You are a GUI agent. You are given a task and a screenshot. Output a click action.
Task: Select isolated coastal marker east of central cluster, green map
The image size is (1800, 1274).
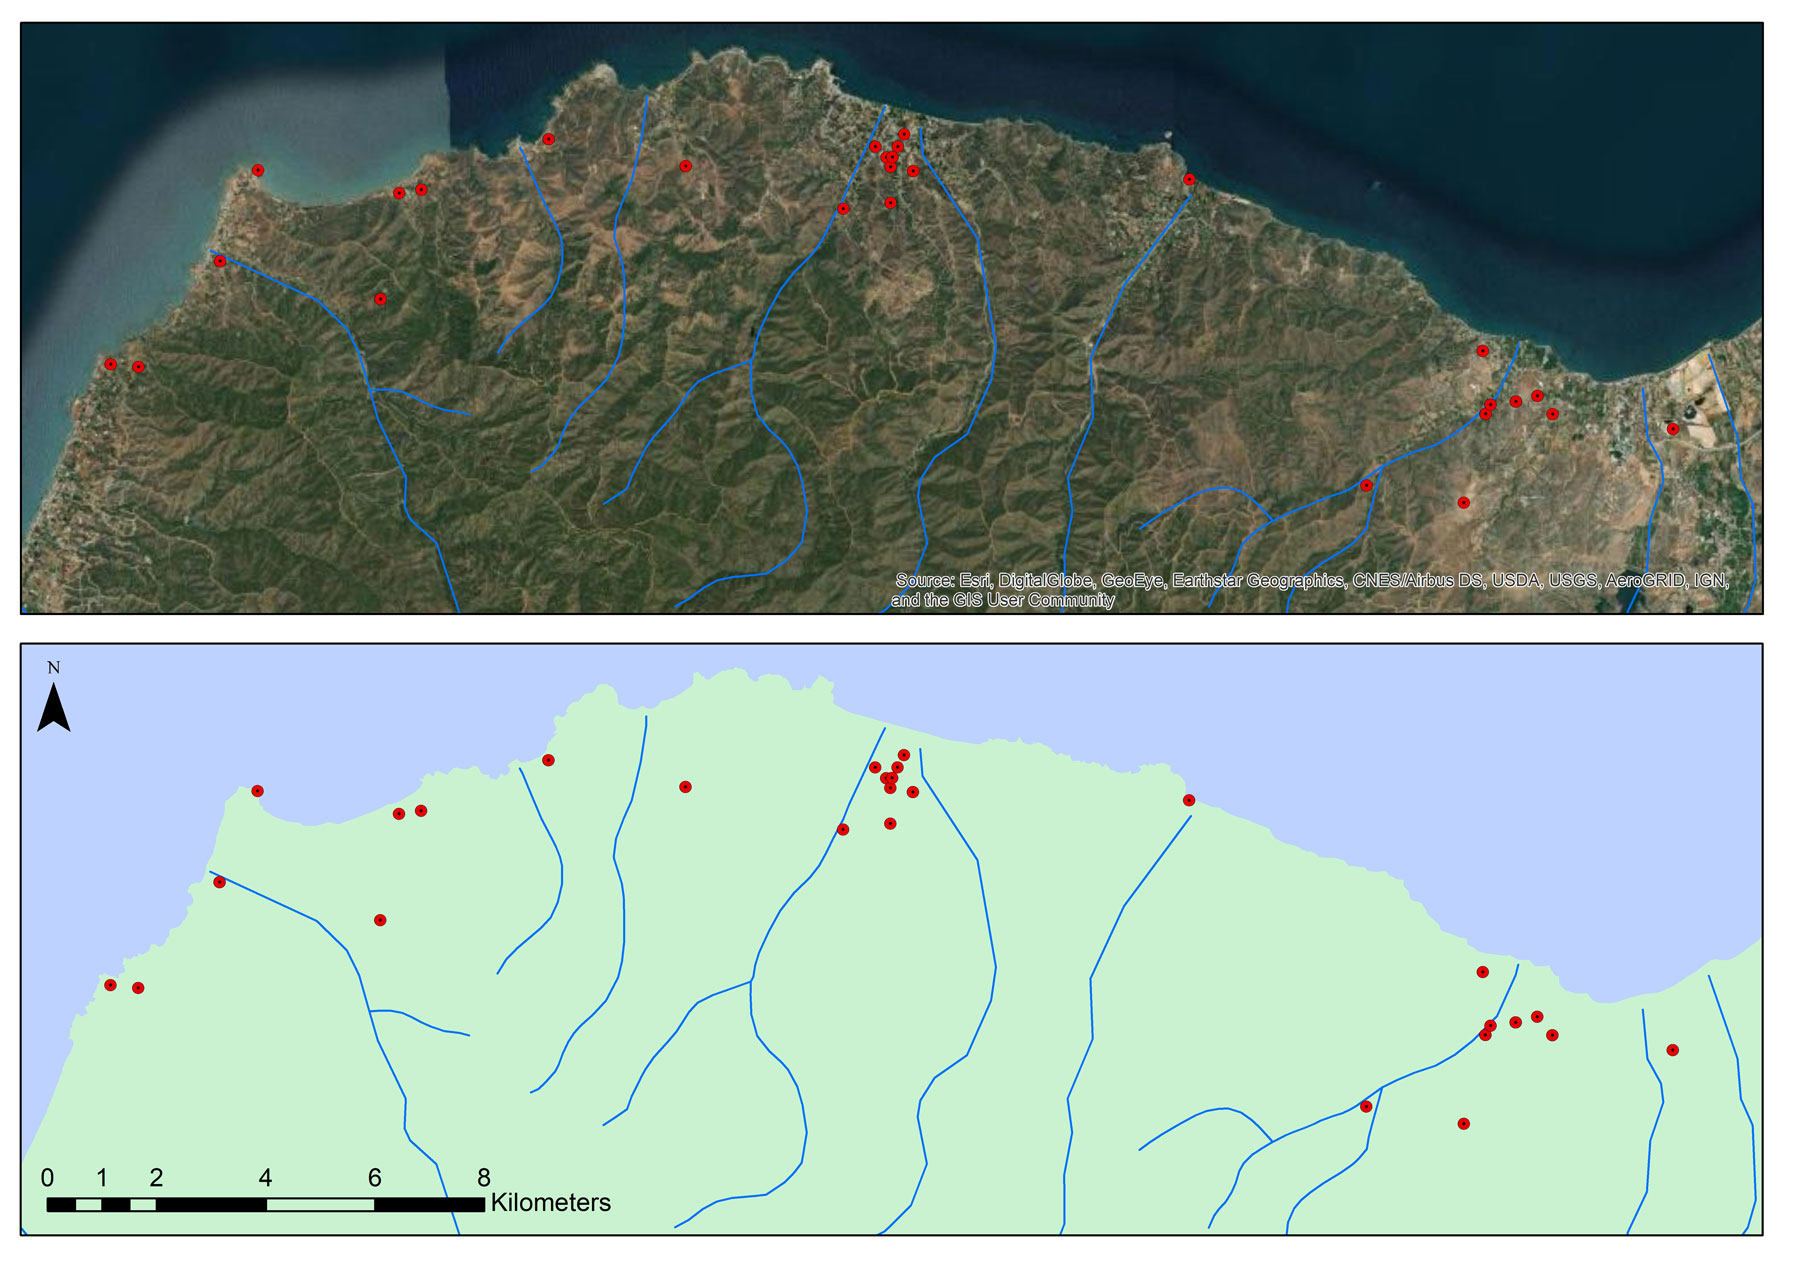pos(1188,800)
